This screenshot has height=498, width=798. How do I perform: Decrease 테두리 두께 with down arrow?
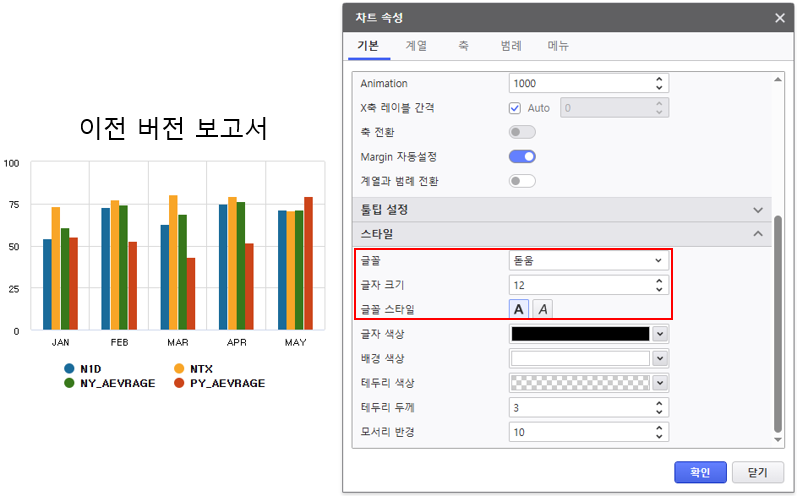point(659,412)
